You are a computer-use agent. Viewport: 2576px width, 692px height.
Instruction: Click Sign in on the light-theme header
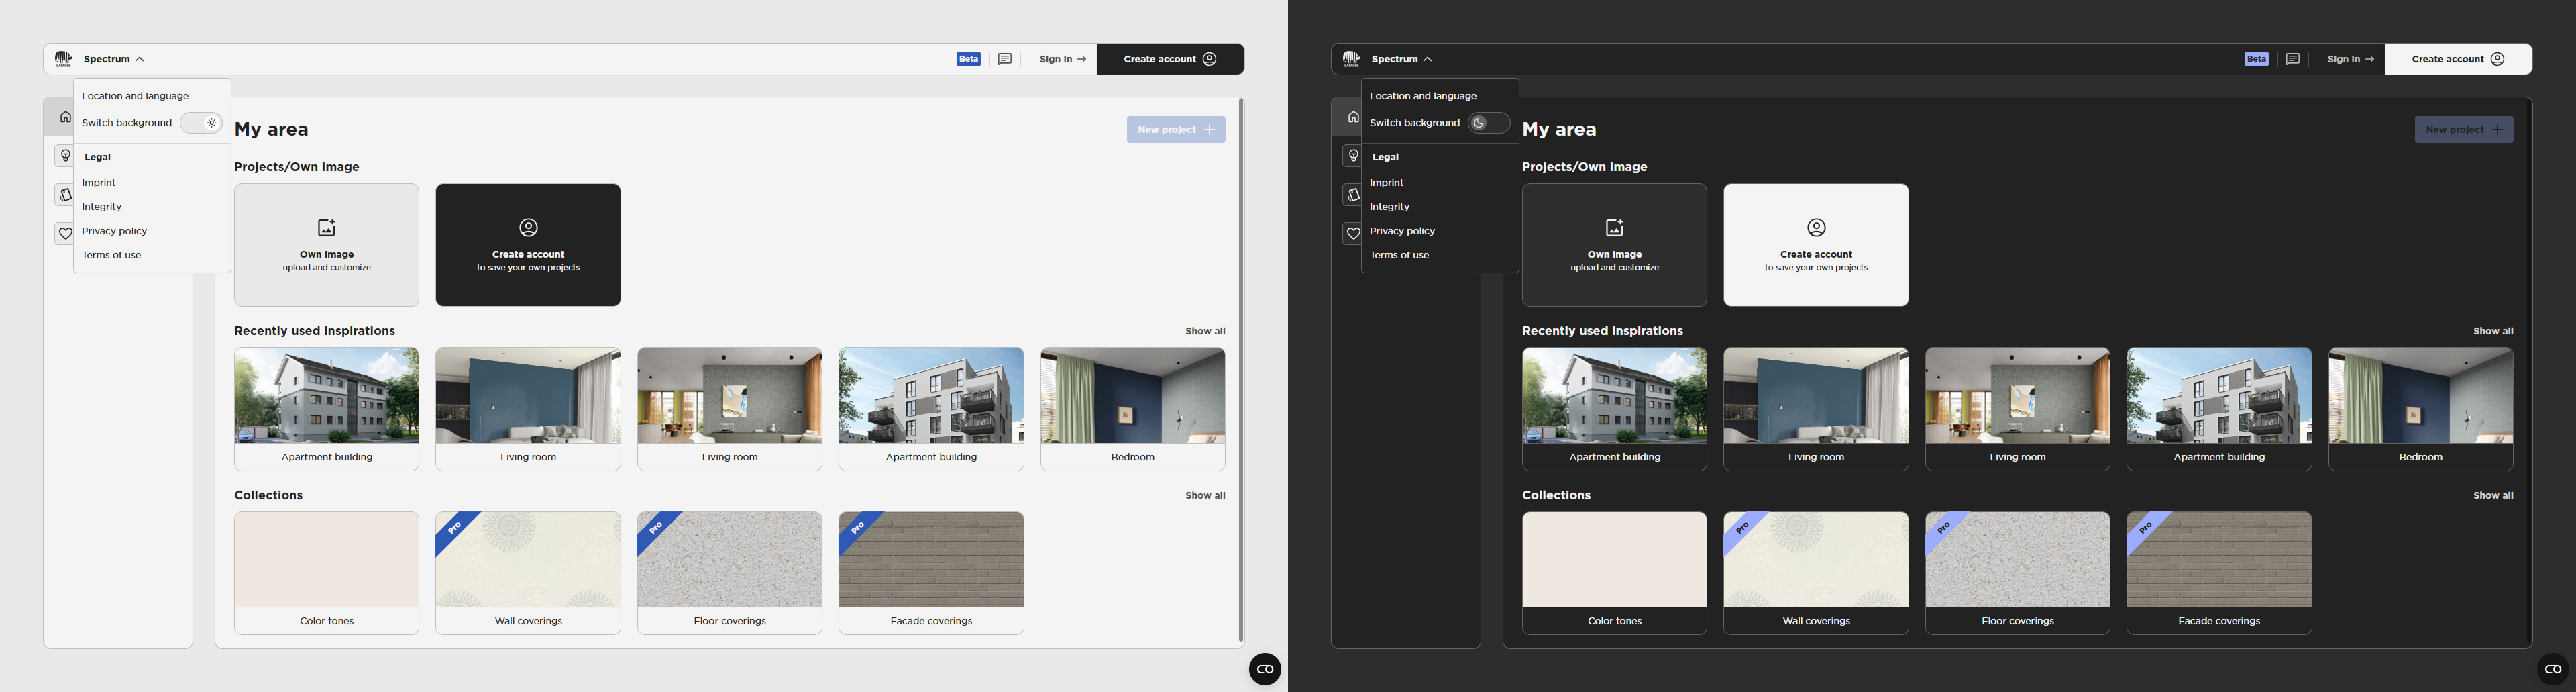[1062, 59]
